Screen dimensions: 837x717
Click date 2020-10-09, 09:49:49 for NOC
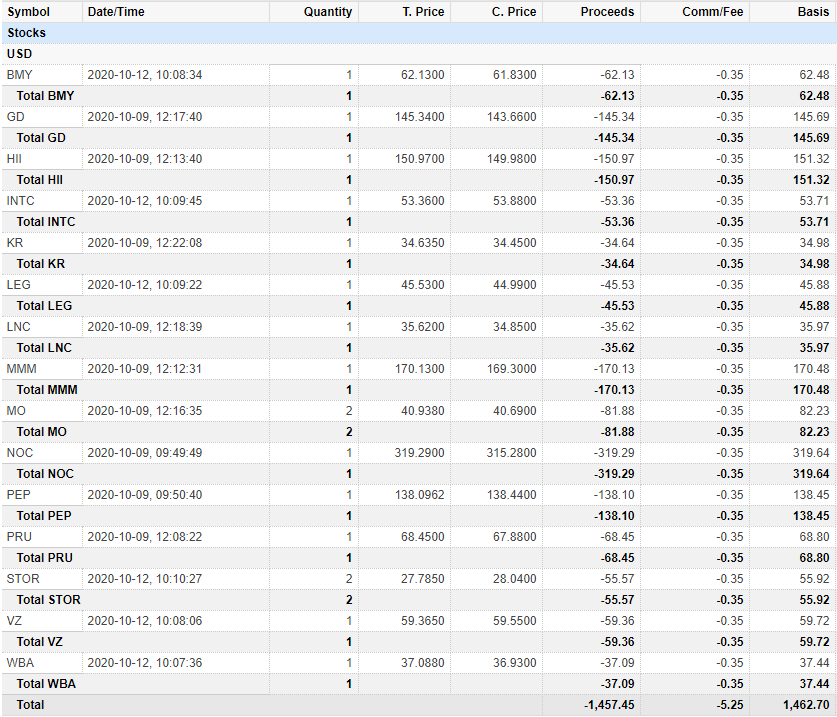[x=145, y=453]
